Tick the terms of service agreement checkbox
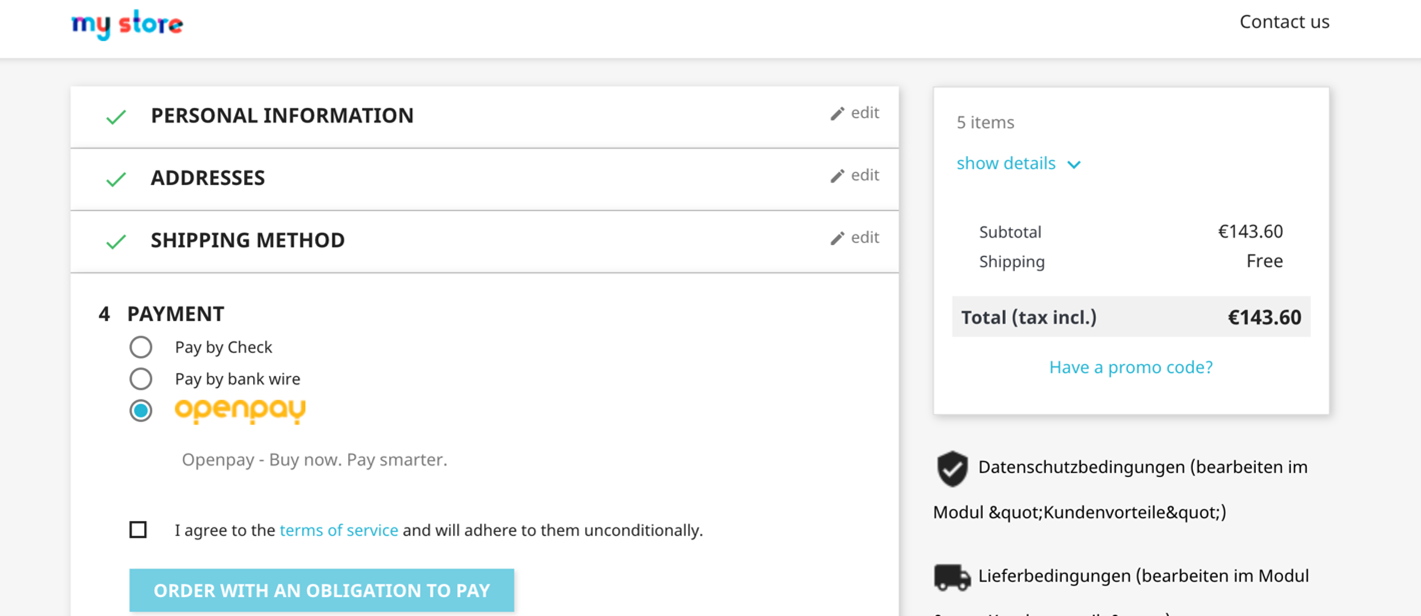The width and height of the screenshot is (1421, 616). pyautogui.click(x=138, y=530)
